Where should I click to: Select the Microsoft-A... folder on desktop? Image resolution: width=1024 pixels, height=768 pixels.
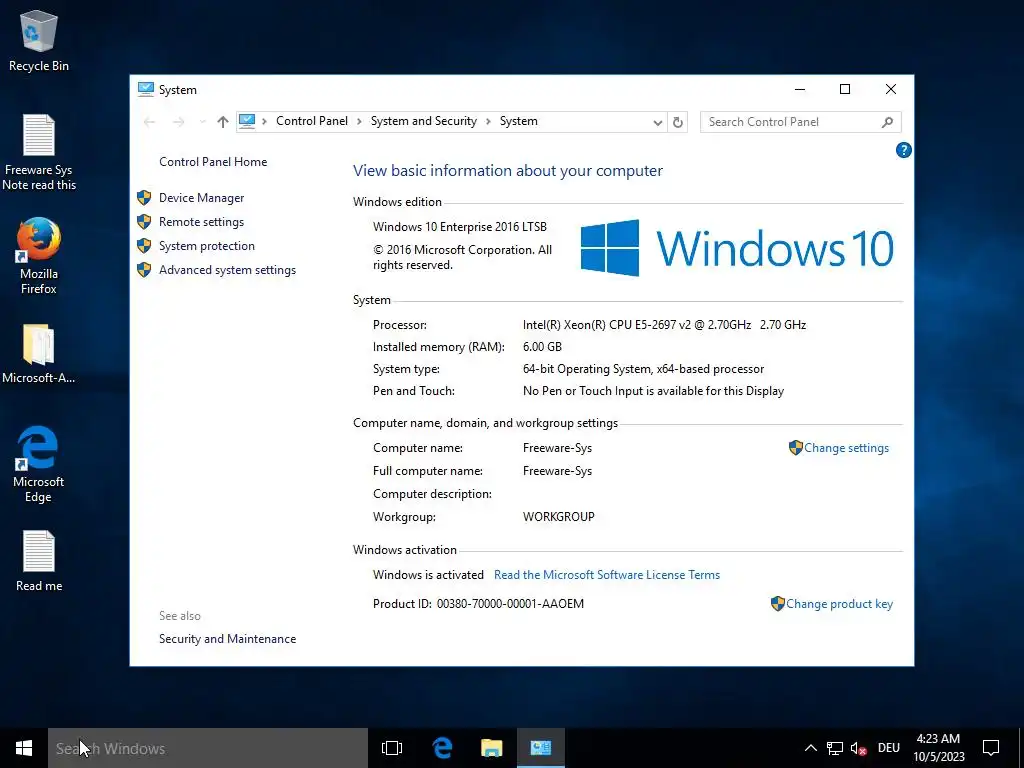[x=39, y=353]
